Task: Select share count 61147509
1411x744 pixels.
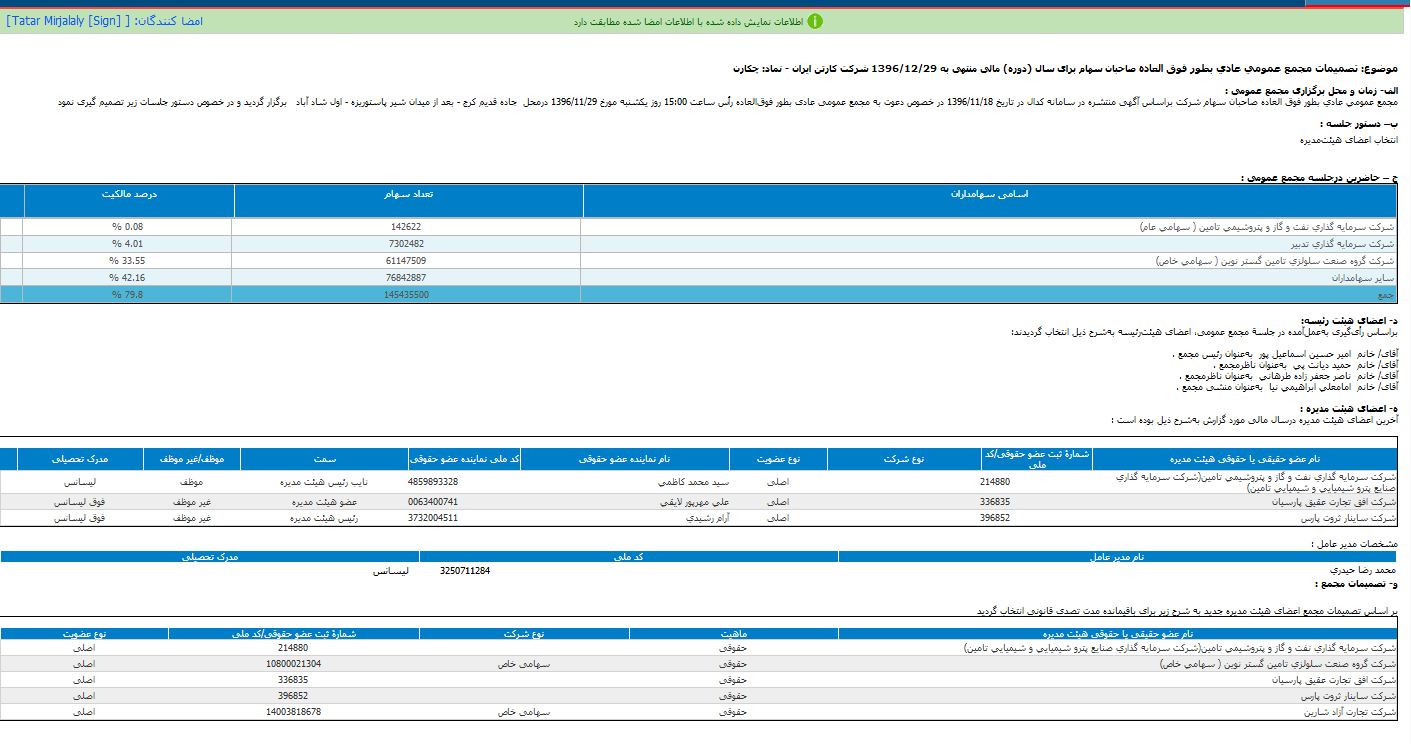Action: (407, 260)
